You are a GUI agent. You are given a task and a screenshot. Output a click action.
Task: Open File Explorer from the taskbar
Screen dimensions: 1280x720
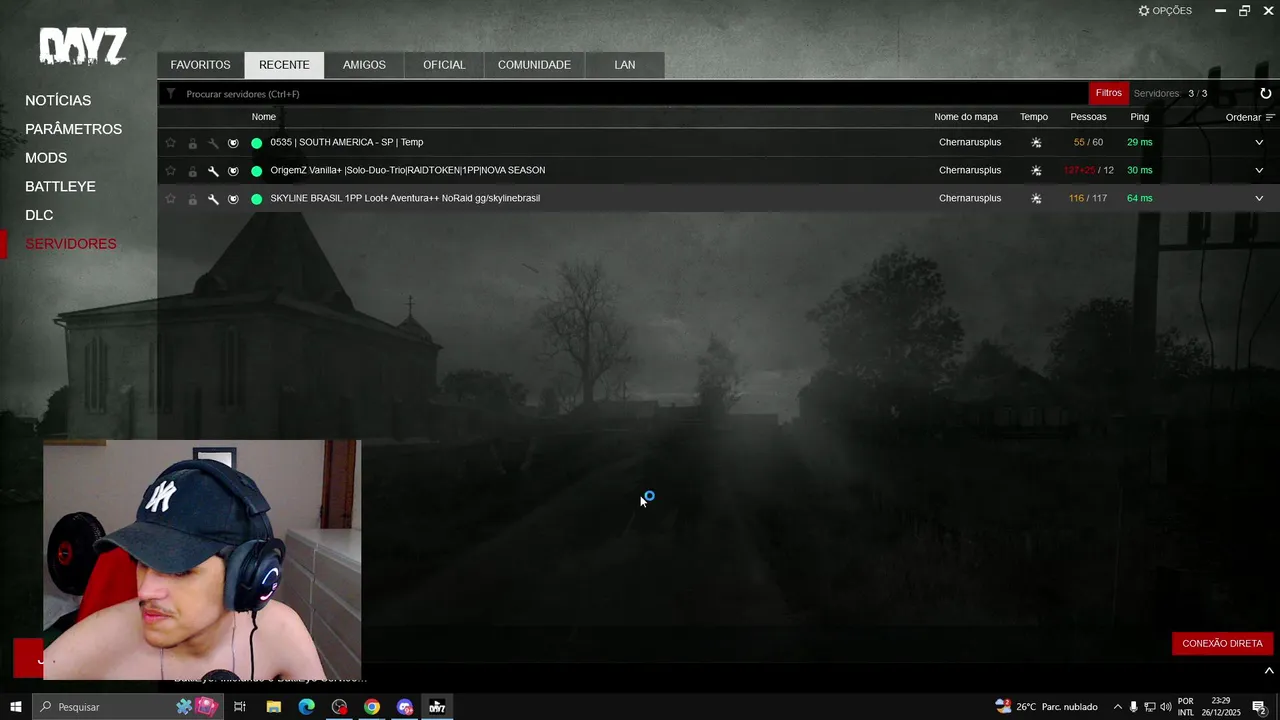click(x=273, y=707)
